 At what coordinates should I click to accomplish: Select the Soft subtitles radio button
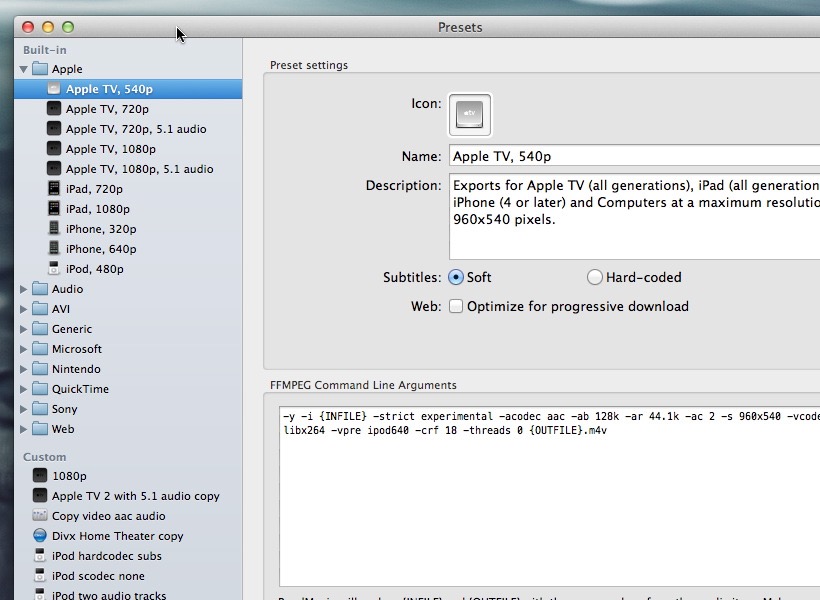[x=456, y=277]
